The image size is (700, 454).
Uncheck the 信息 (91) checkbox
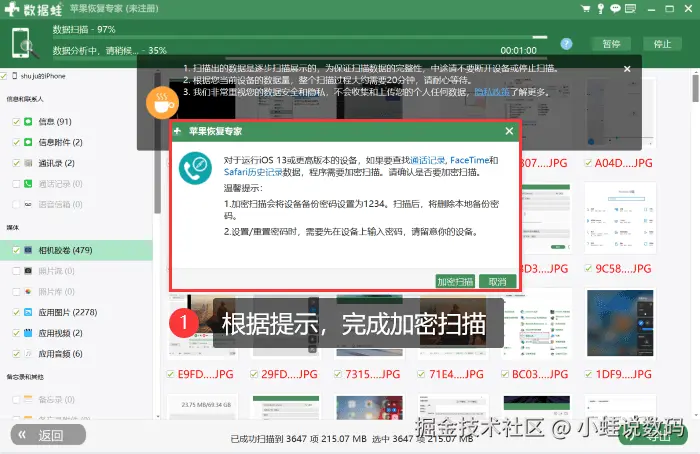point(16,121)
